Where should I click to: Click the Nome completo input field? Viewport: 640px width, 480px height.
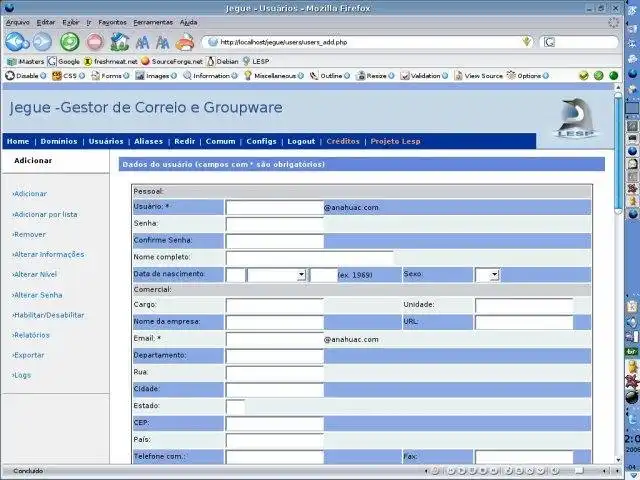pos(310,258)
